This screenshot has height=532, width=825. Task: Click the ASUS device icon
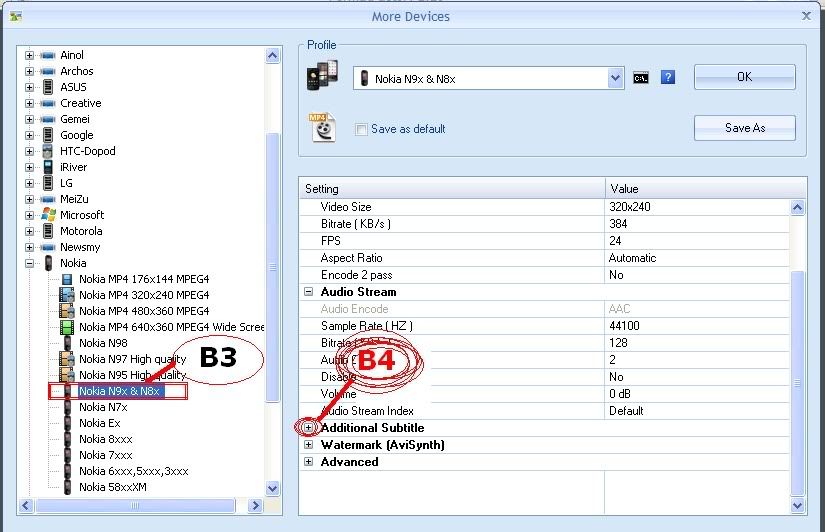click(x=48, y=87)
